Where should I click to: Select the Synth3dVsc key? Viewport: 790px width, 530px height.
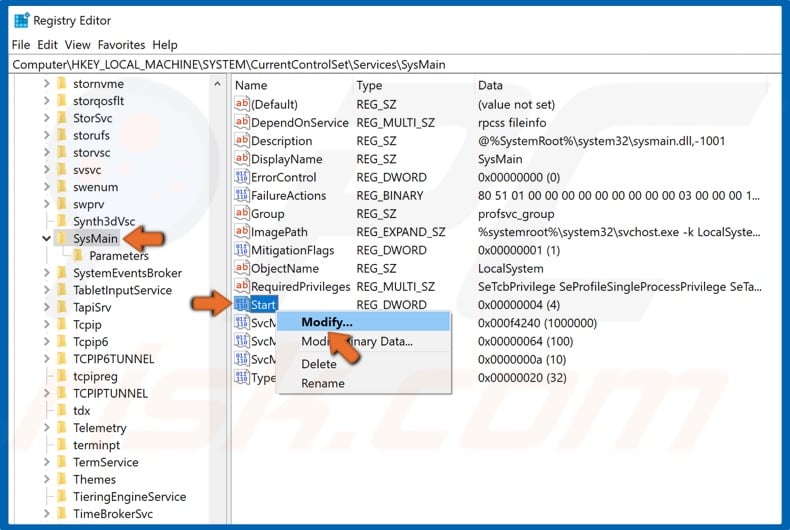click(x=104, y=221)
